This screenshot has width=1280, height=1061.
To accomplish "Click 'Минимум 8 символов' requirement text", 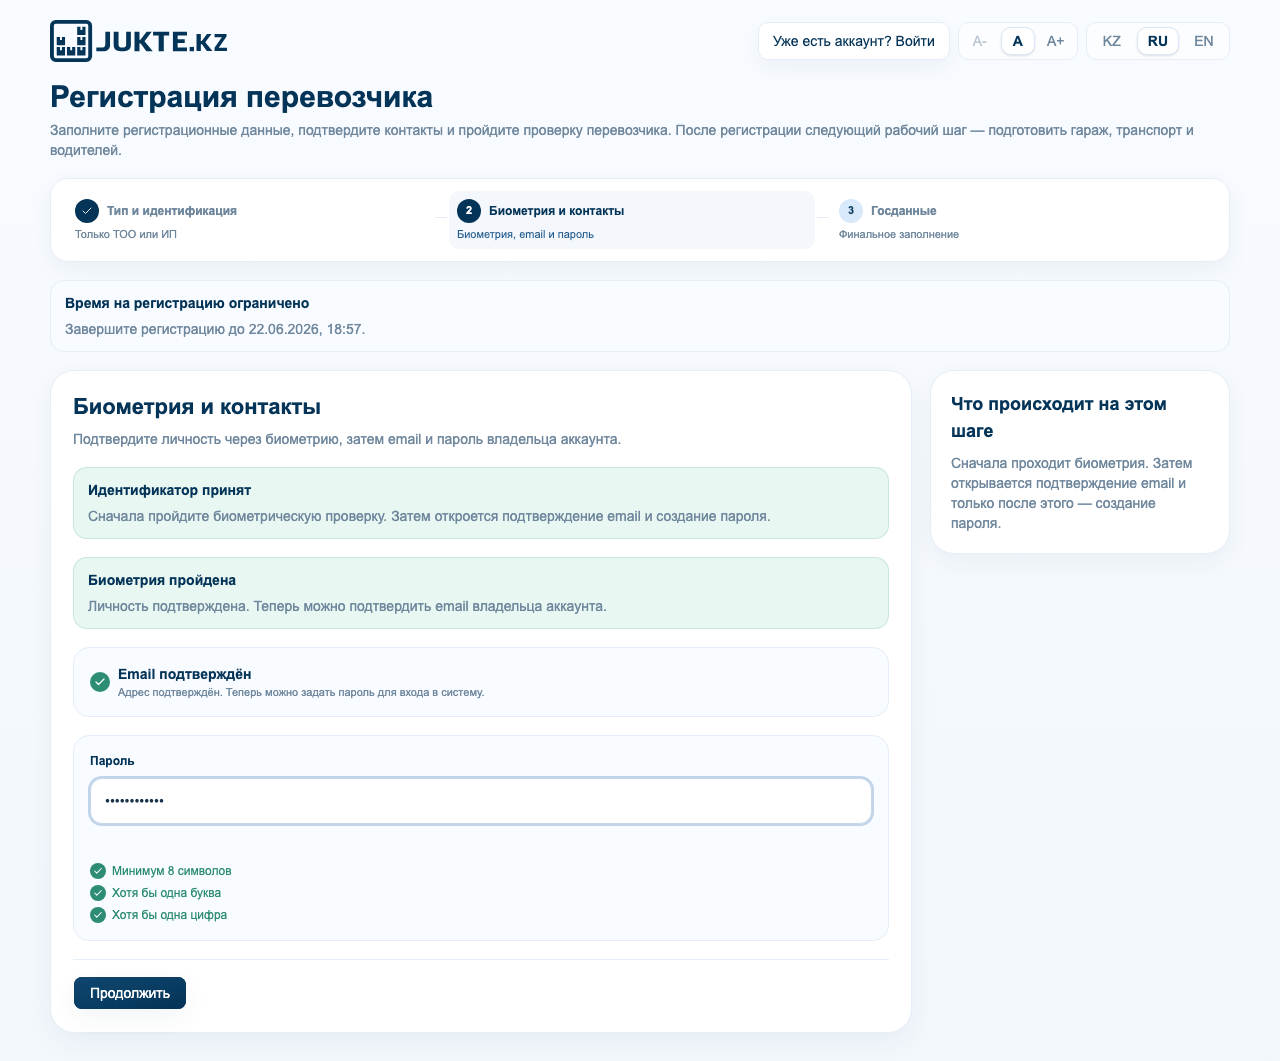I will [x=172, y=871].
